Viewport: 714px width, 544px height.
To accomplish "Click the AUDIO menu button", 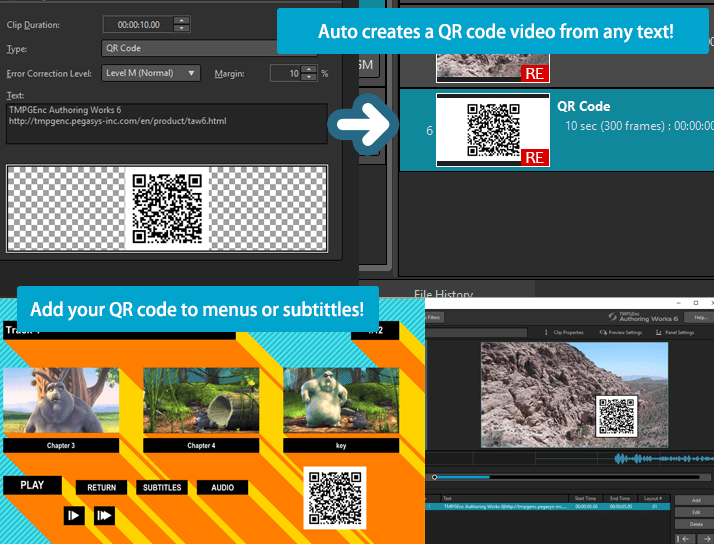I will [222, 488].
